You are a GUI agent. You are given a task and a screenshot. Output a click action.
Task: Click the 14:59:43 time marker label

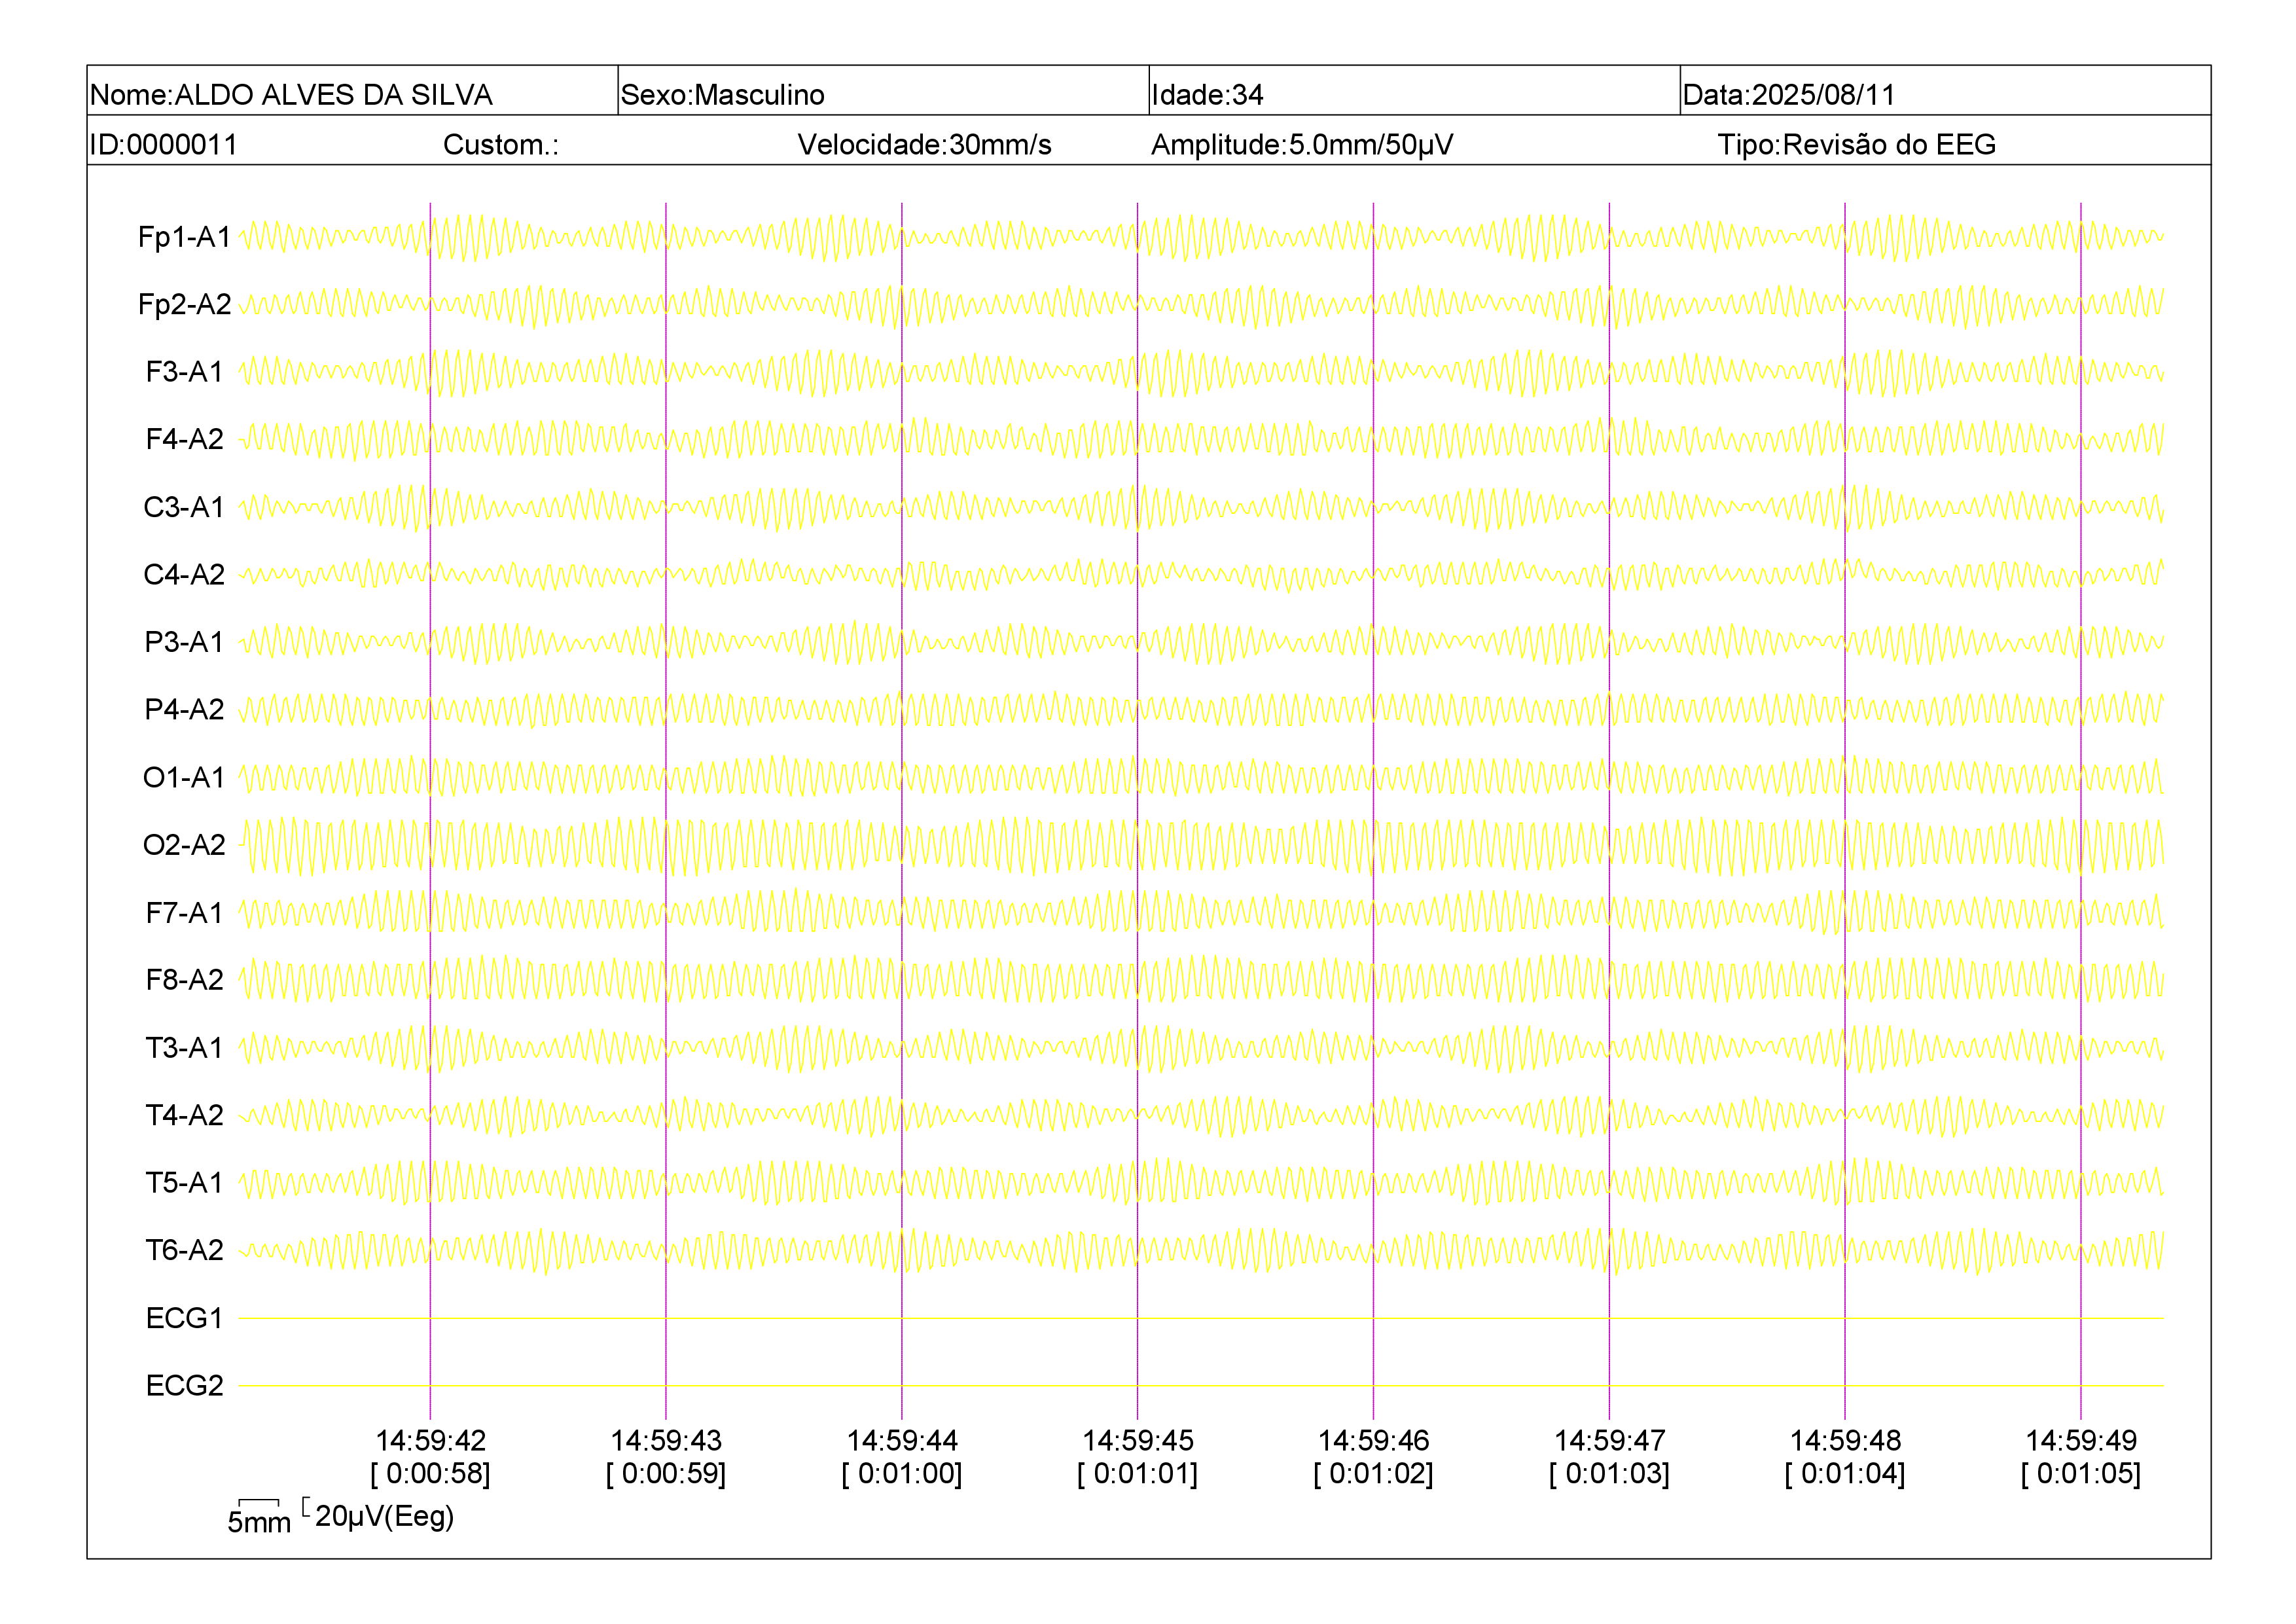[666, 1441]
